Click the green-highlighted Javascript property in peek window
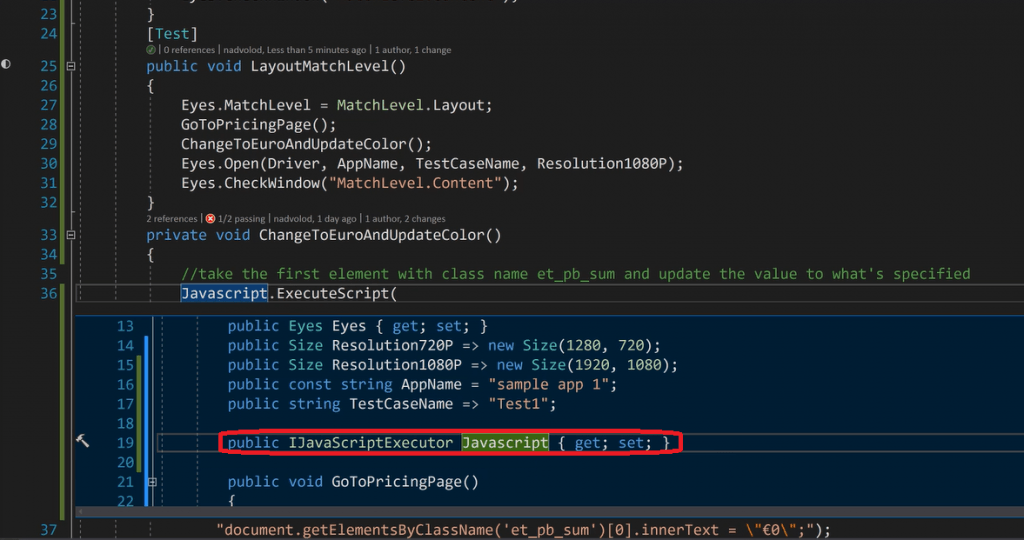 point(505,442)
